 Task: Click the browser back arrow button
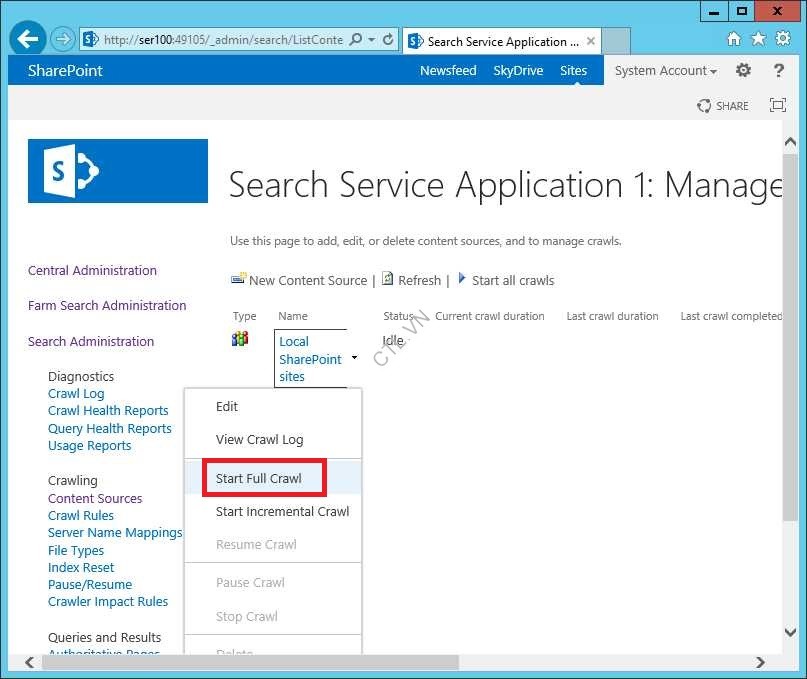tap(28, 40)
